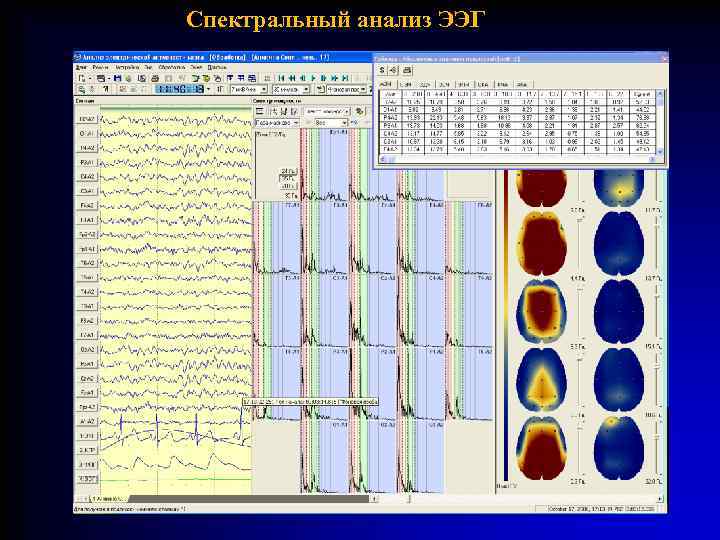Click the list-view icon at spectrum panel toolbar start

tap(259, 111)
